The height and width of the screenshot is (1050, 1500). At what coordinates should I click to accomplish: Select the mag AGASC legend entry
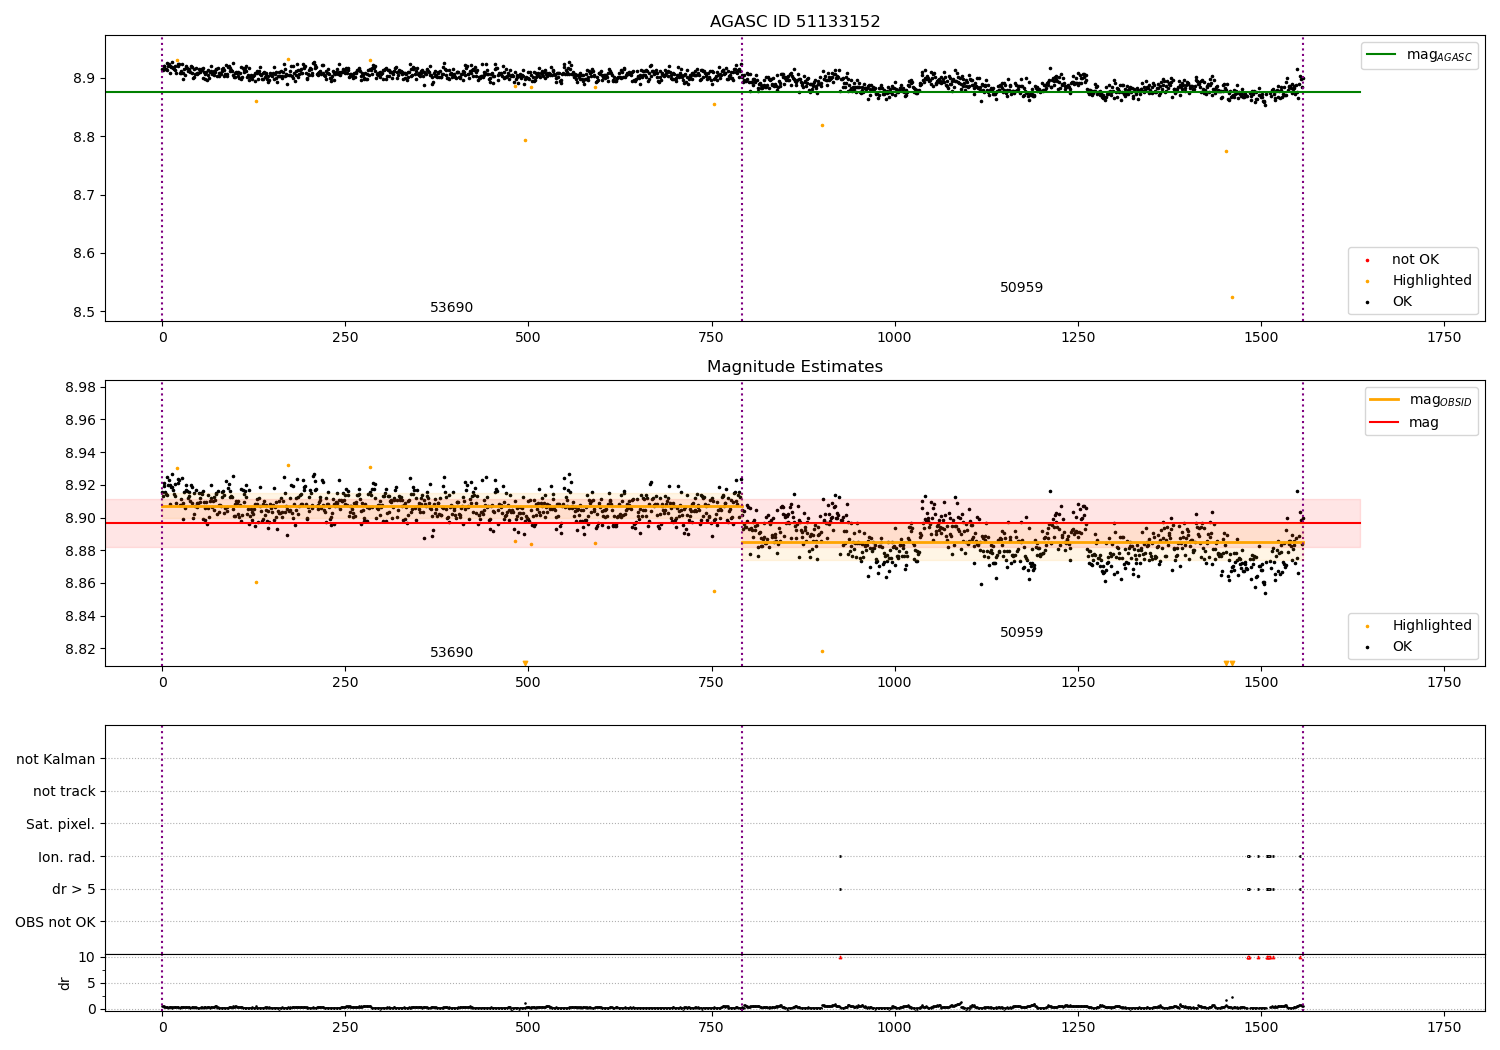tap(1419, 56)
